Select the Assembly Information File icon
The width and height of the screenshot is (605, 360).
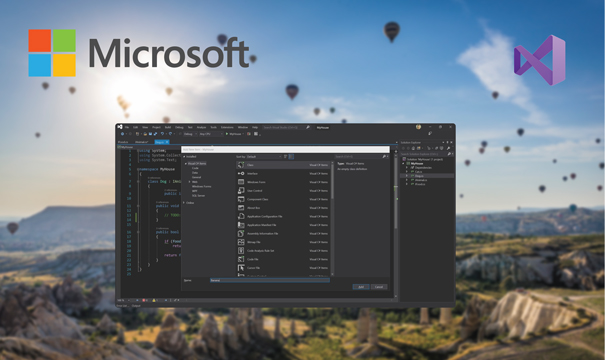pos(241,233)
